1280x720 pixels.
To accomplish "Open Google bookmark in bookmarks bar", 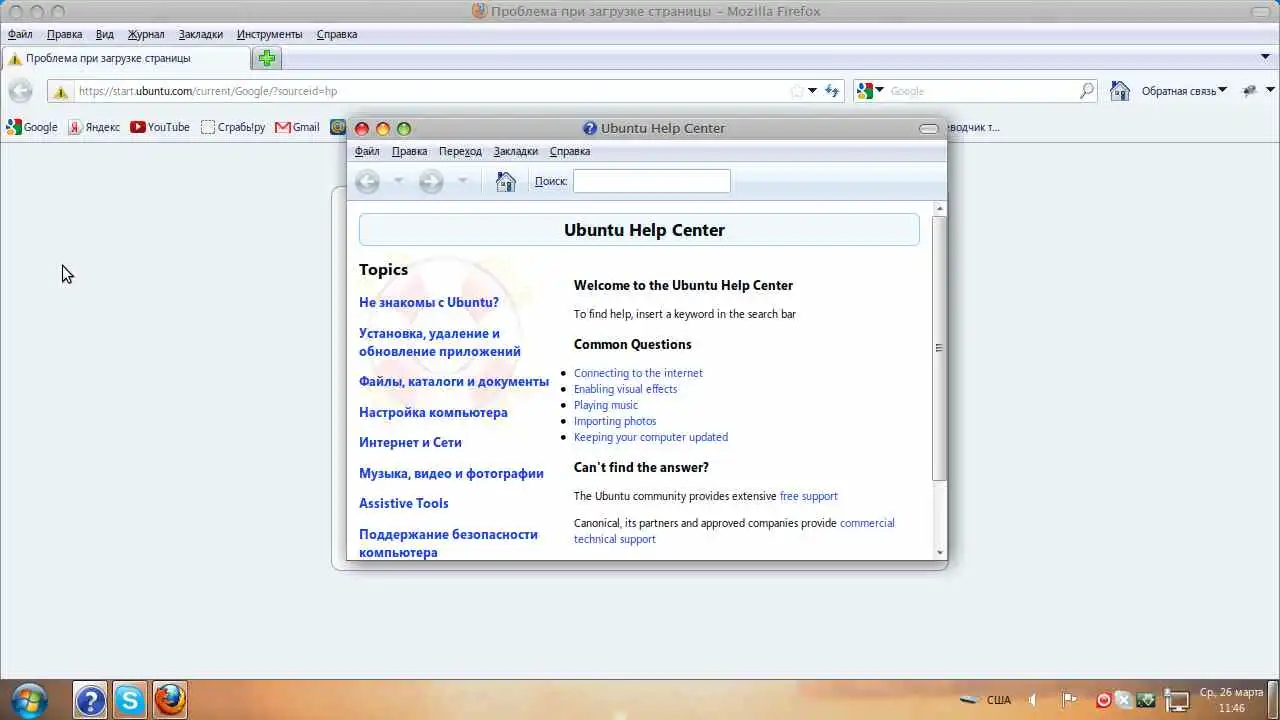I will (32, 127).
